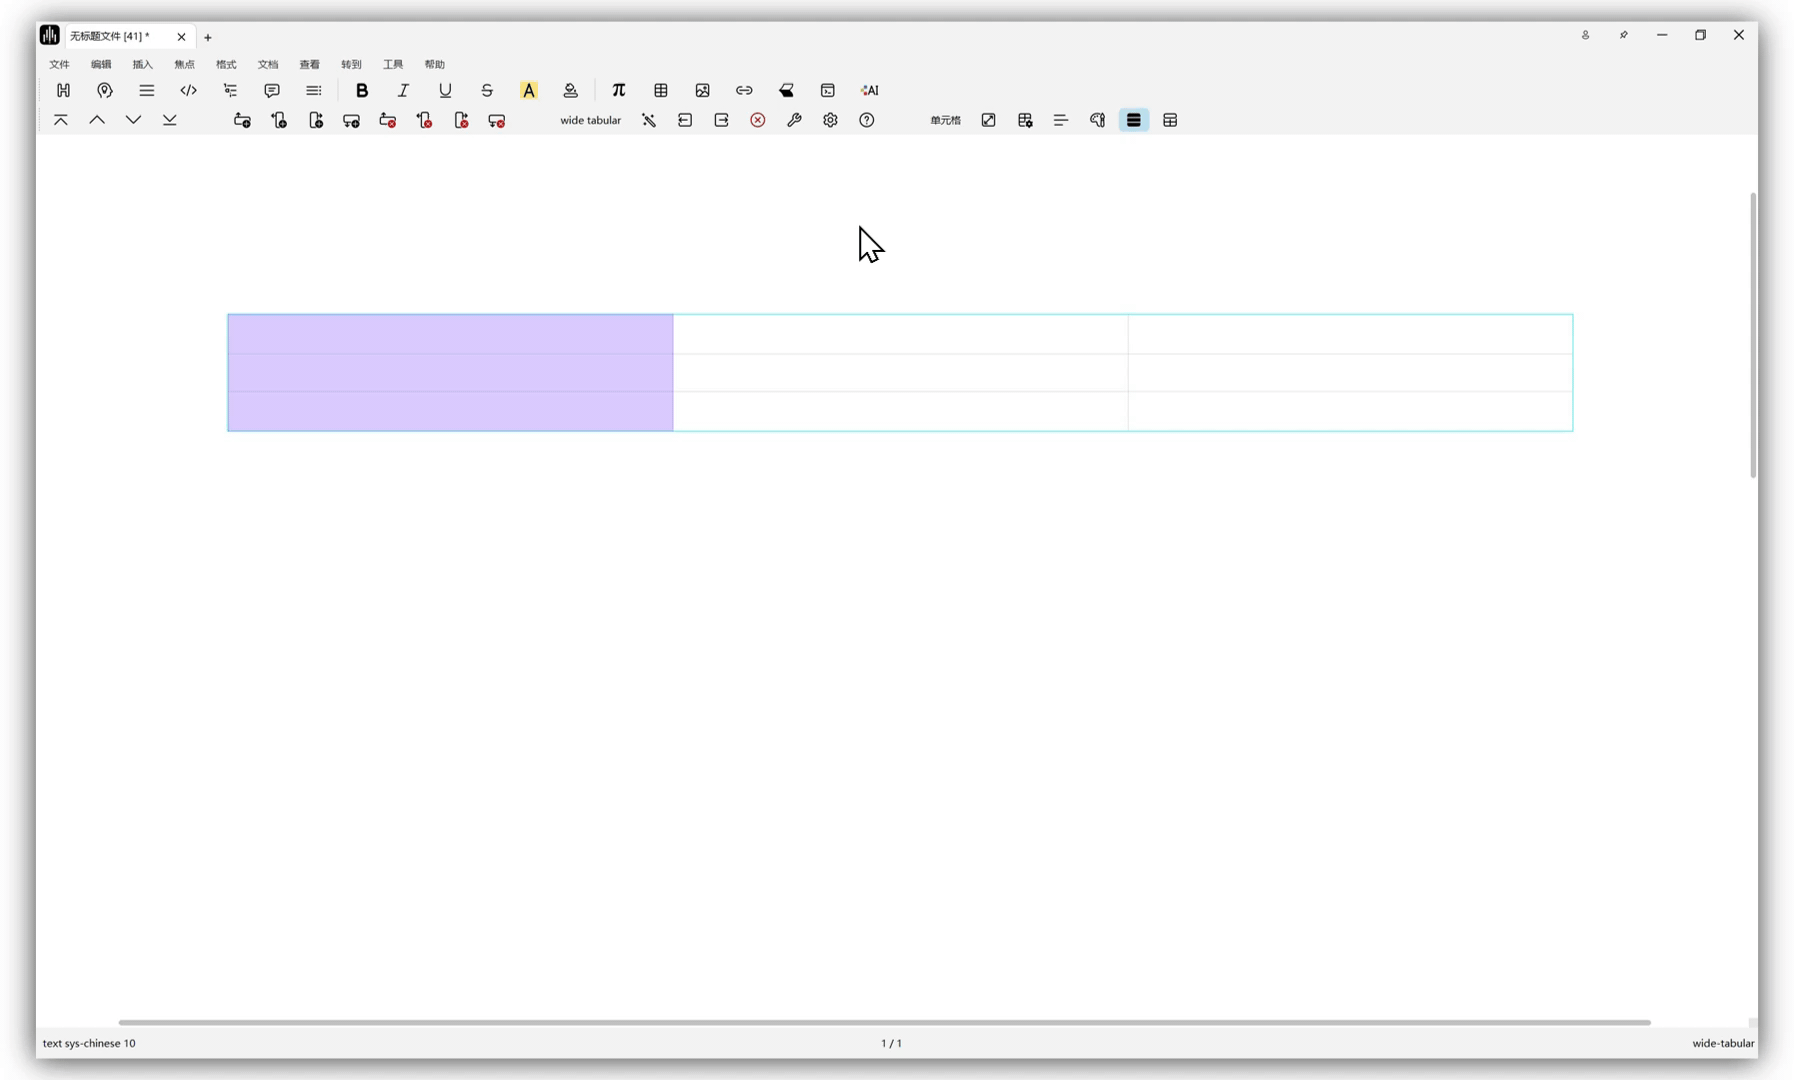Viewport: 1794px width, 1080px height.
Task: Toggle bold formatting
Action: point(362,90)
